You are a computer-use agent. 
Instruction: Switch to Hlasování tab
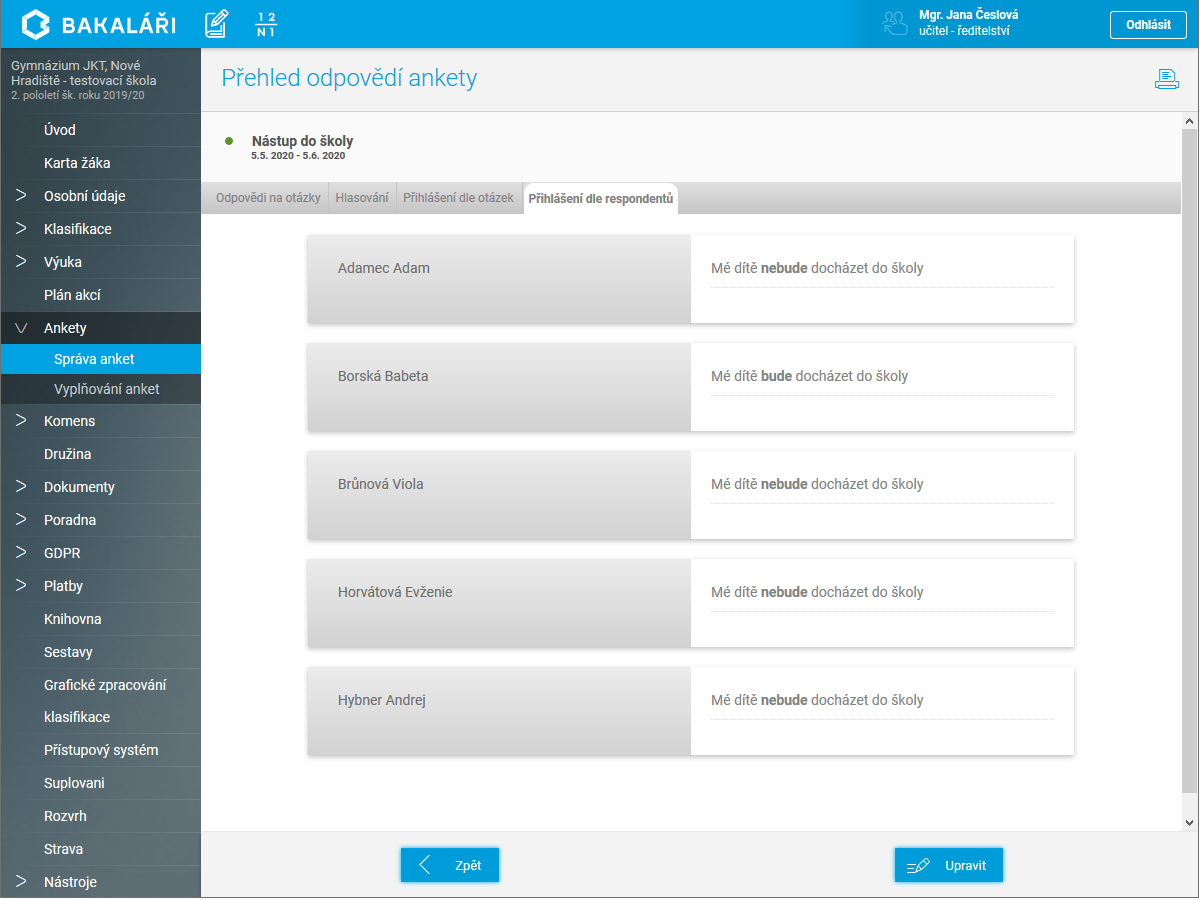tap(362, 198)
